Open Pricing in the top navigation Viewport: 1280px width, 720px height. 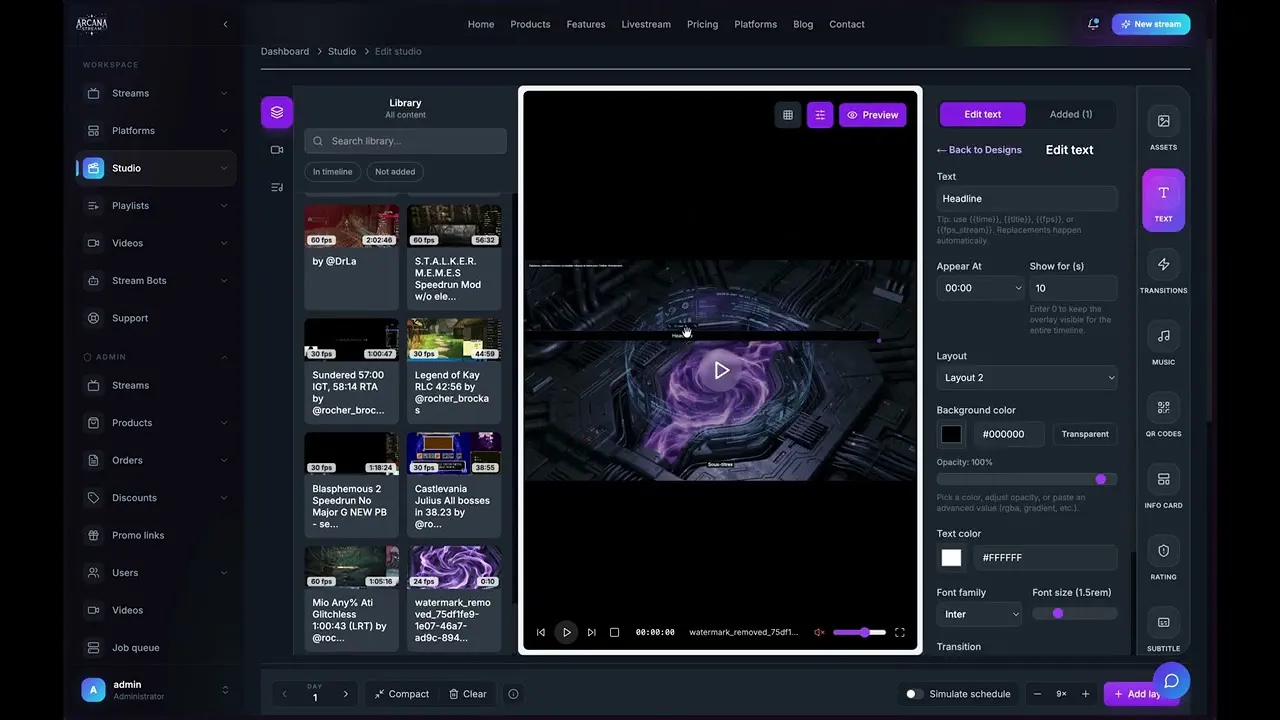[x=702, y=24]
